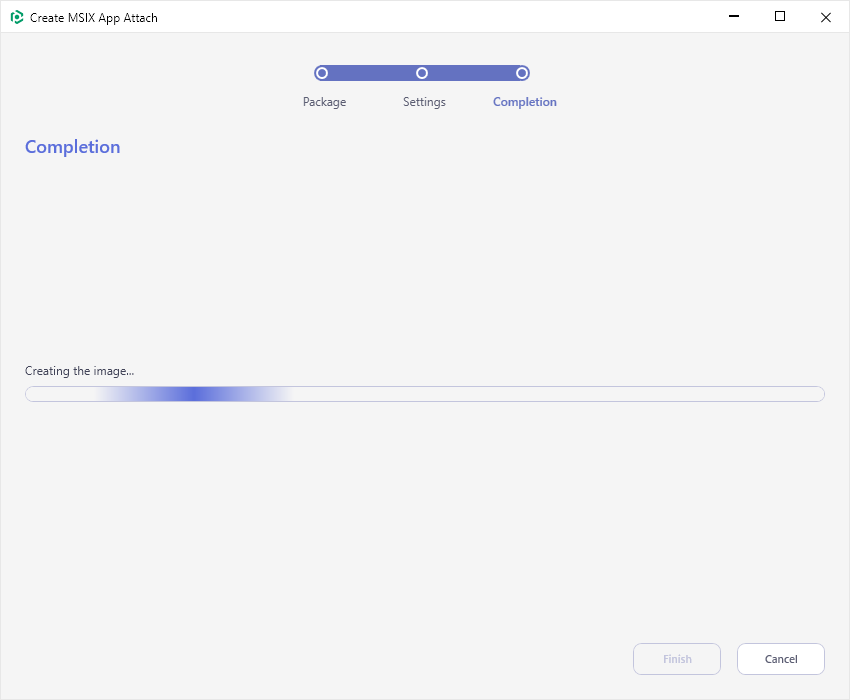Screen dimensions: 850x700
Task: Click the image creation progress bar
Action: (425, 394)
